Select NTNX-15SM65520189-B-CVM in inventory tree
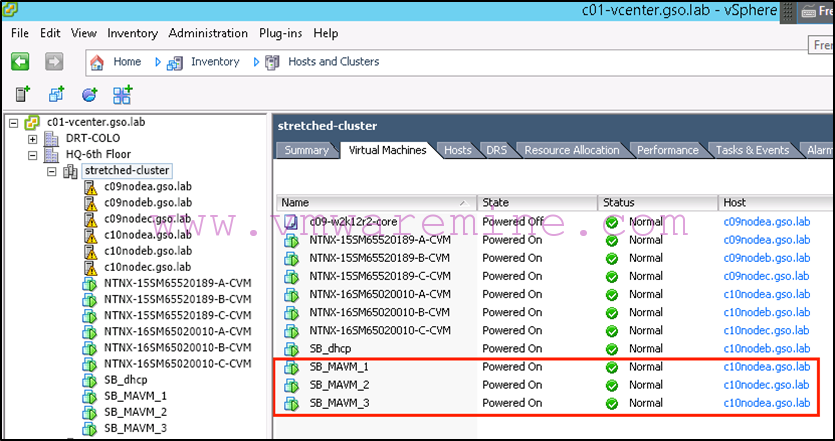835x441 pixels. point(177,299)
